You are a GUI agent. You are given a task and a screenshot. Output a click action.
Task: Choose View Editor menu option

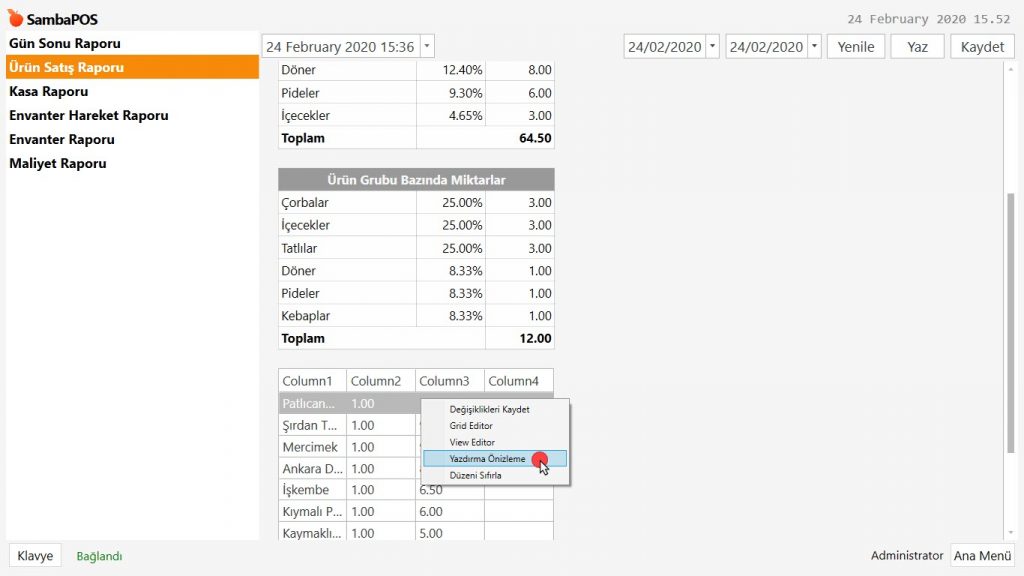coord(472,442)
